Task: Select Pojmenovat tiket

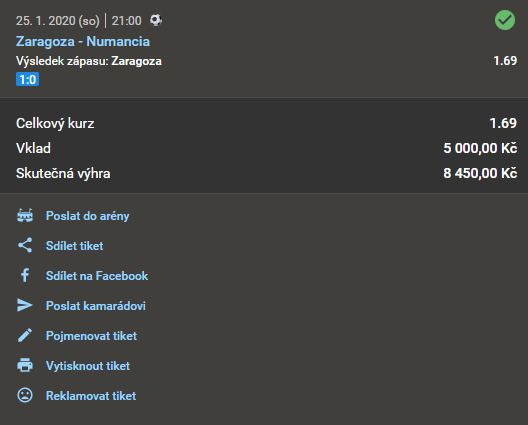Action: [x=91, y=336]
